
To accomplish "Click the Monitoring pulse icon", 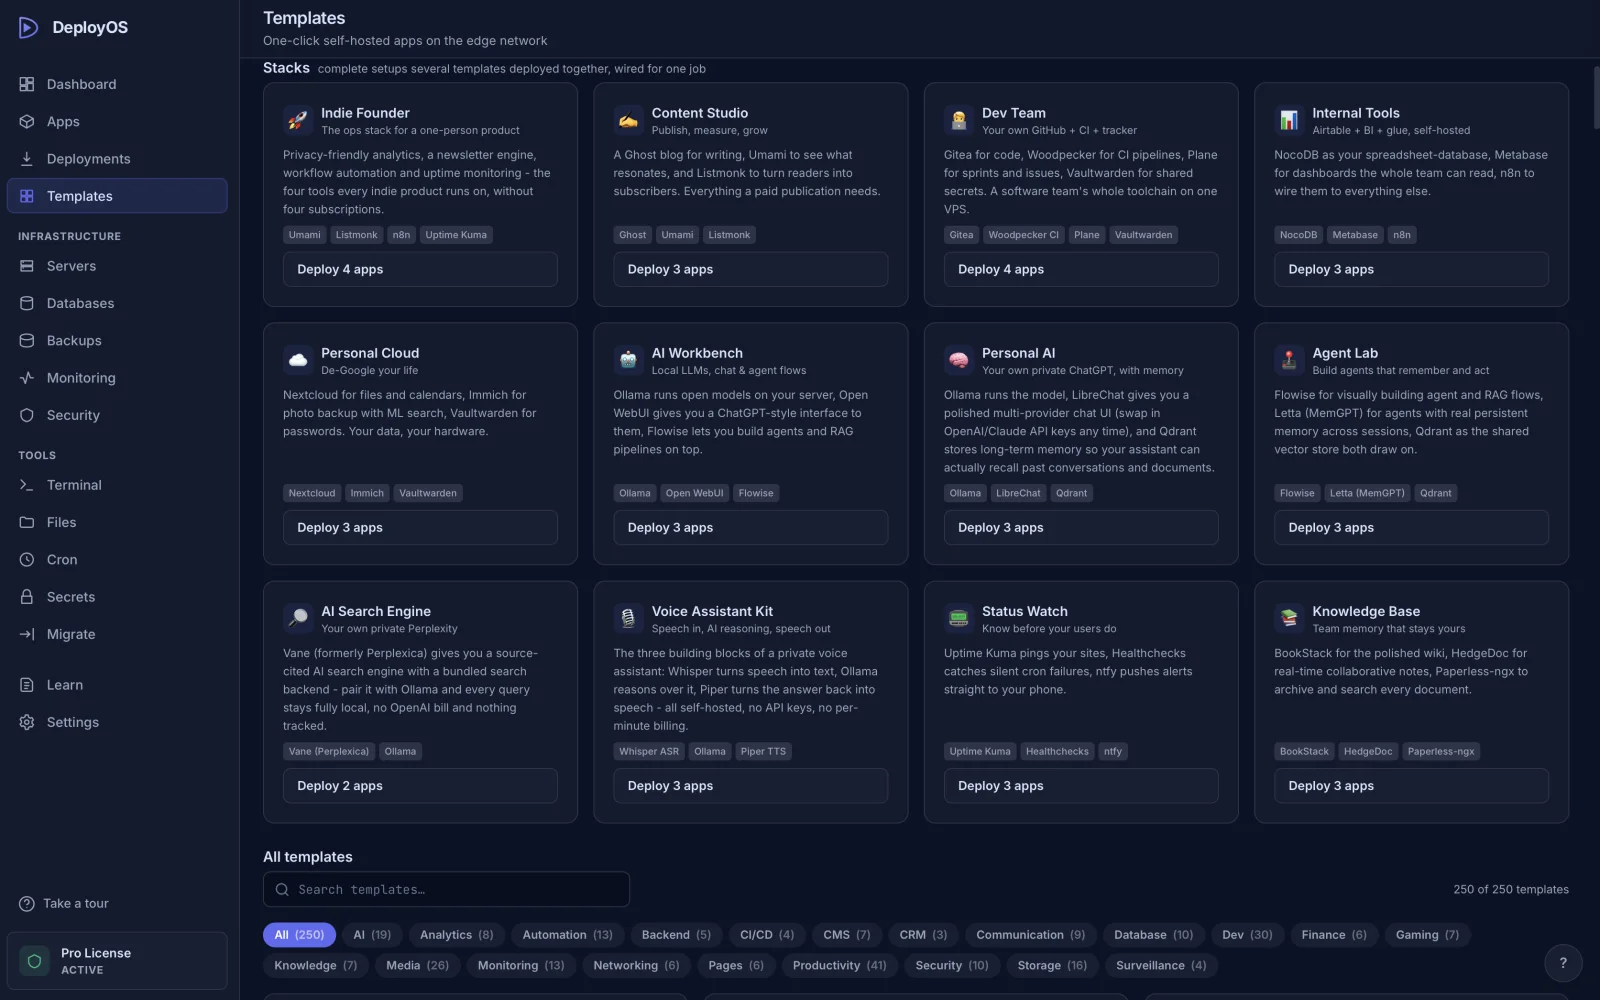I will point(27,378).
